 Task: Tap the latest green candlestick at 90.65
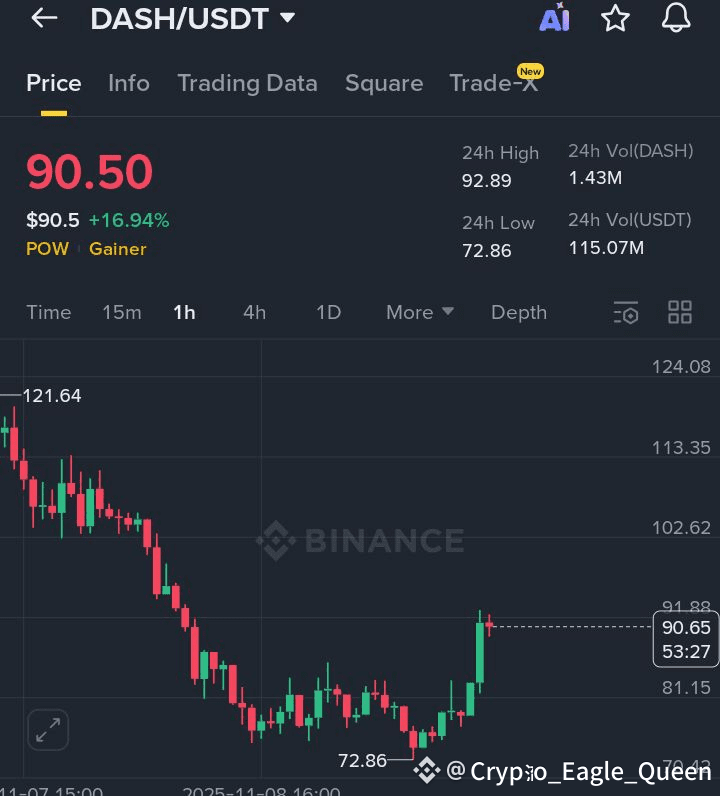[x=480, y=652]
